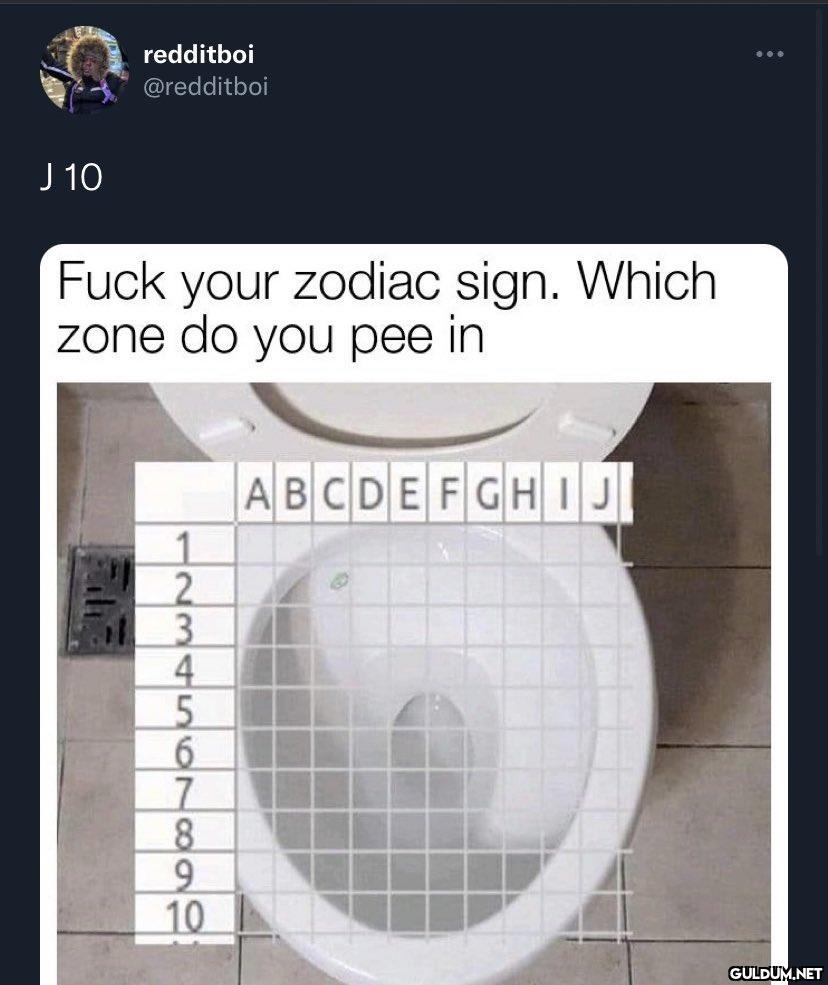Click column header A in the grid
The height and width of the screenshot is (985, 828).
coord(257,494)
